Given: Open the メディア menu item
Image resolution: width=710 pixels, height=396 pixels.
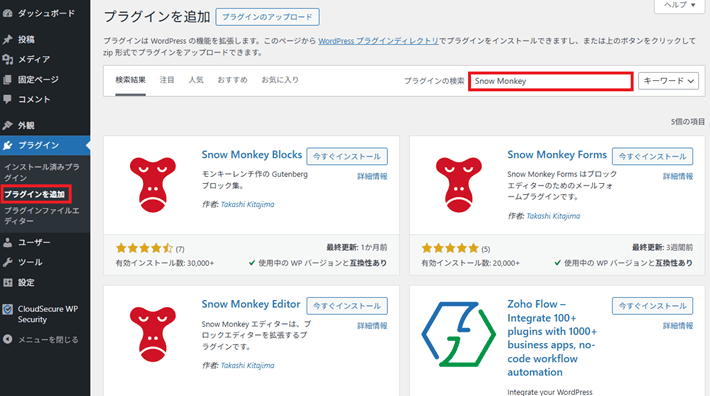Looking at the screenshot, I should coord(34,59).
